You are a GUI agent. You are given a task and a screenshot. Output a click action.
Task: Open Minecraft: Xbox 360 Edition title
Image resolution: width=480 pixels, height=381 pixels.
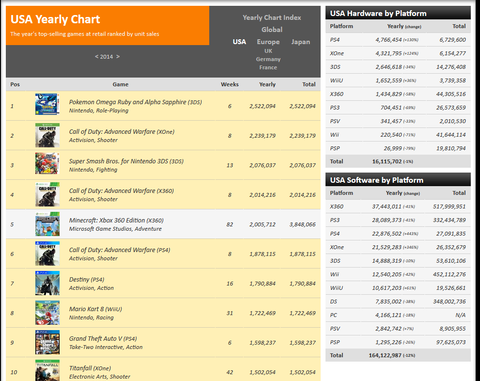tap(116, 220)
